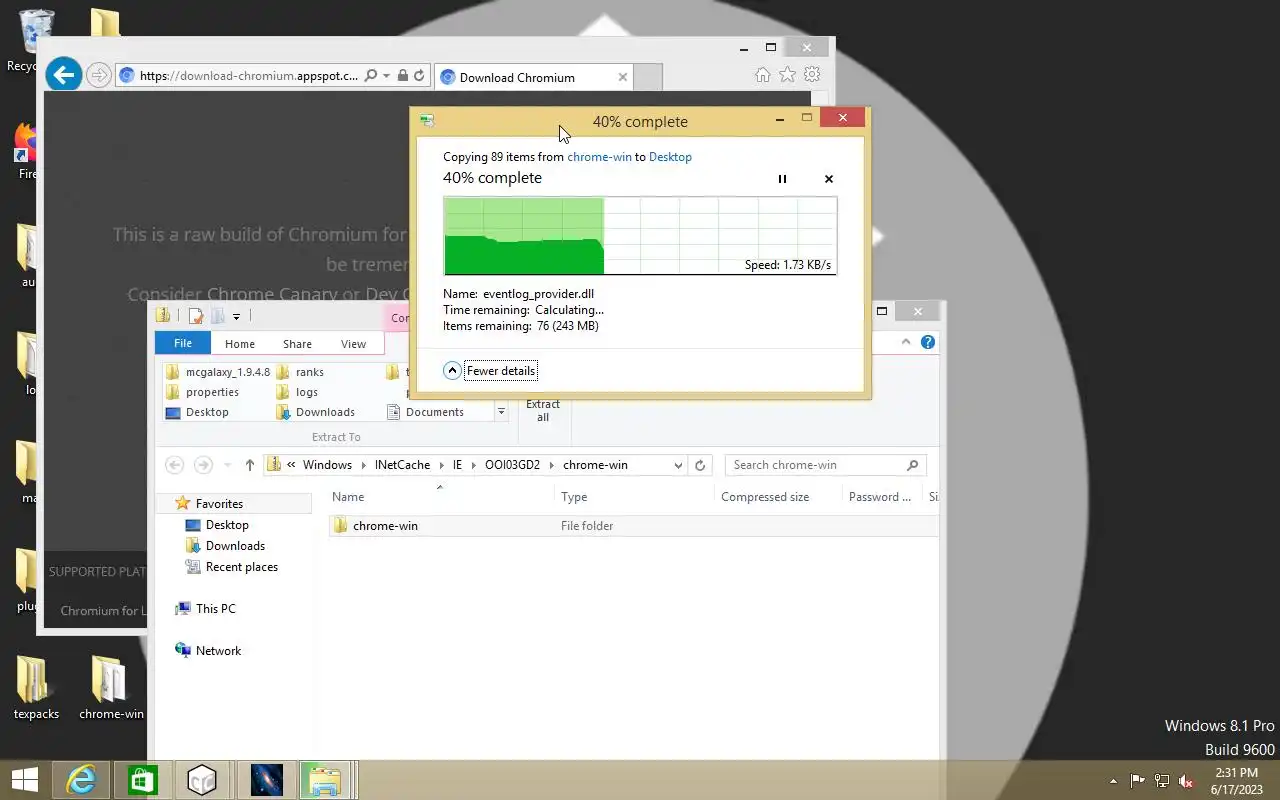Open a new blank IE tab

point(648,77)
